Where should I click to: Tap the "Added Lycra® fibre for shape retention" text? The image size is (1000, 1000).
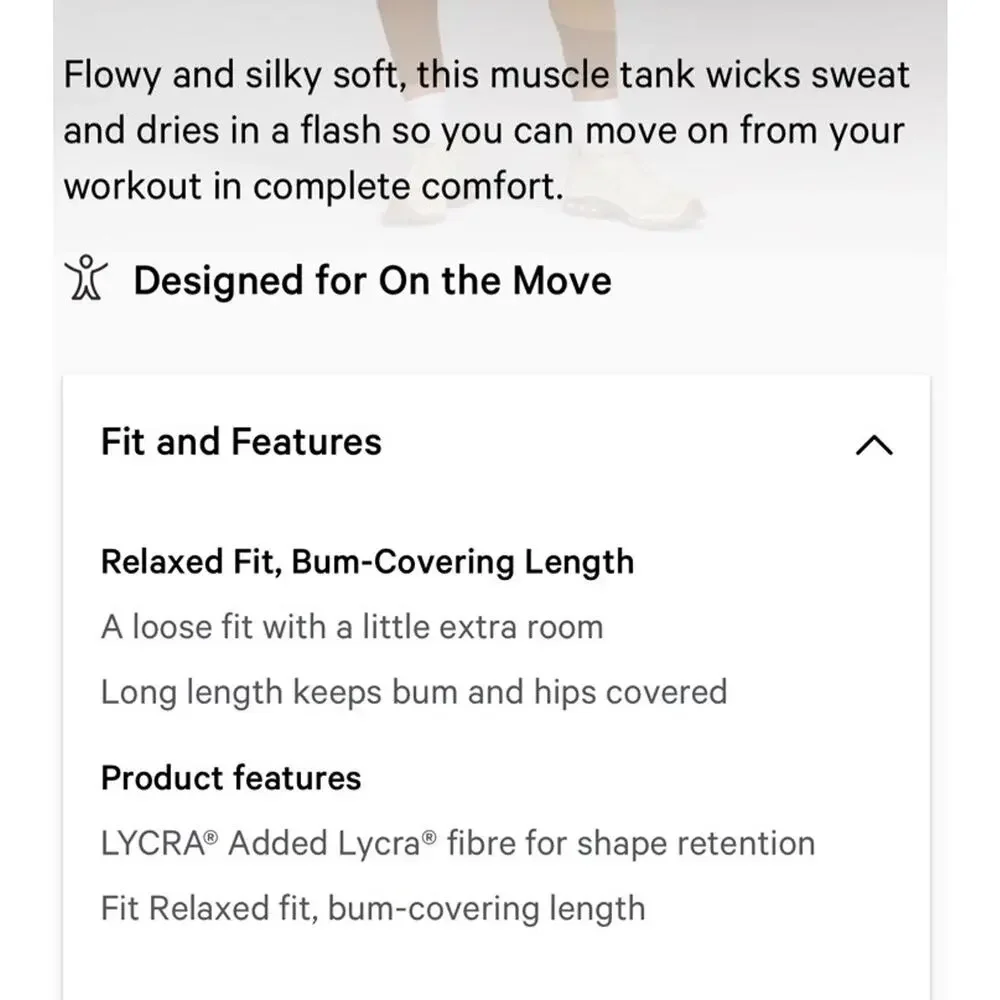pos(522,842)
